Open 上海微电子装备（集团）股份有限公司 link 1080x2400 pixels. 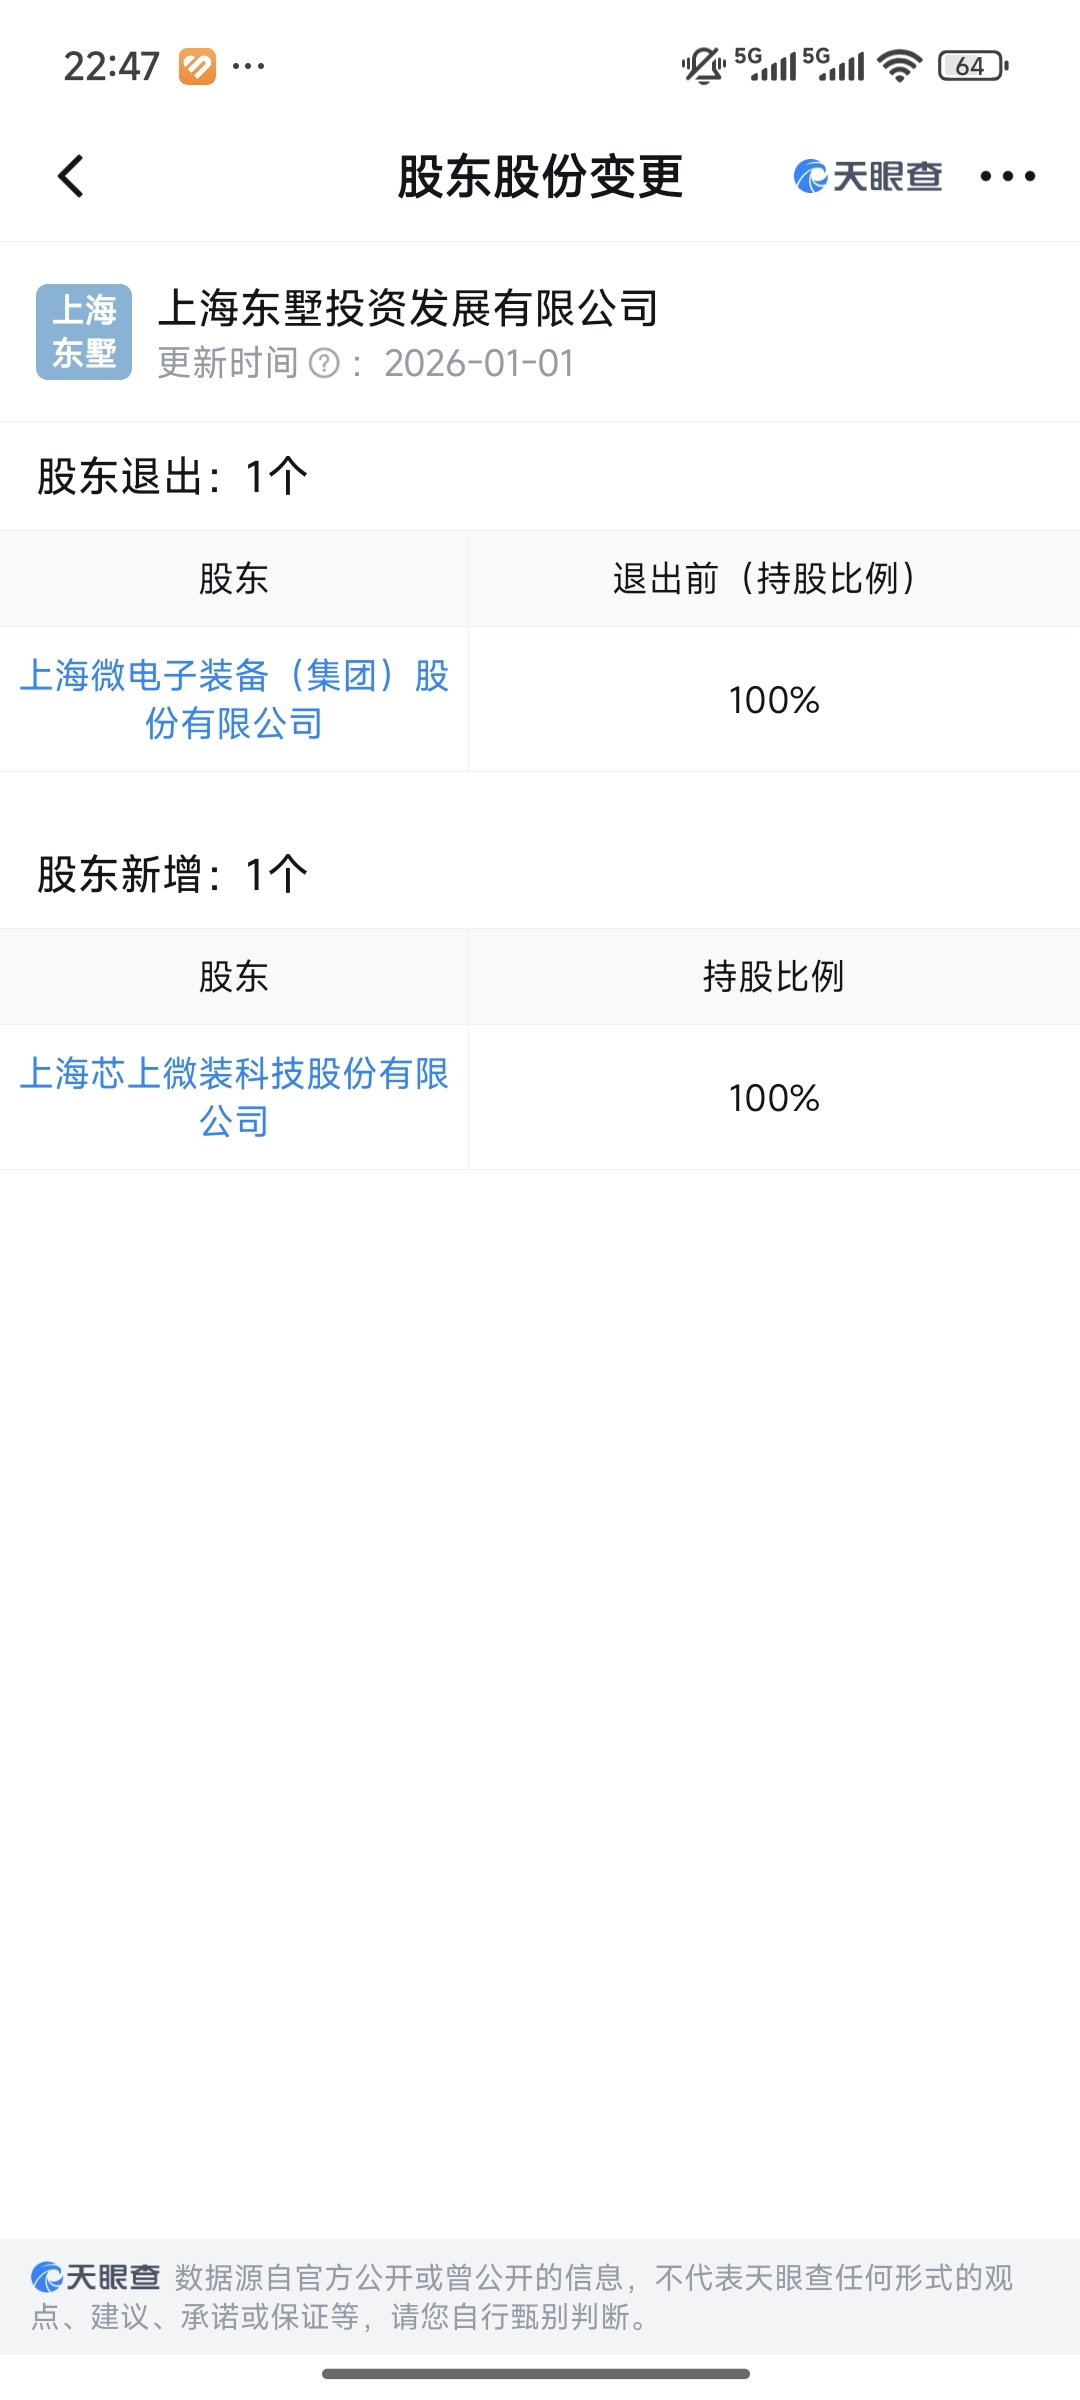click(234, 699)
